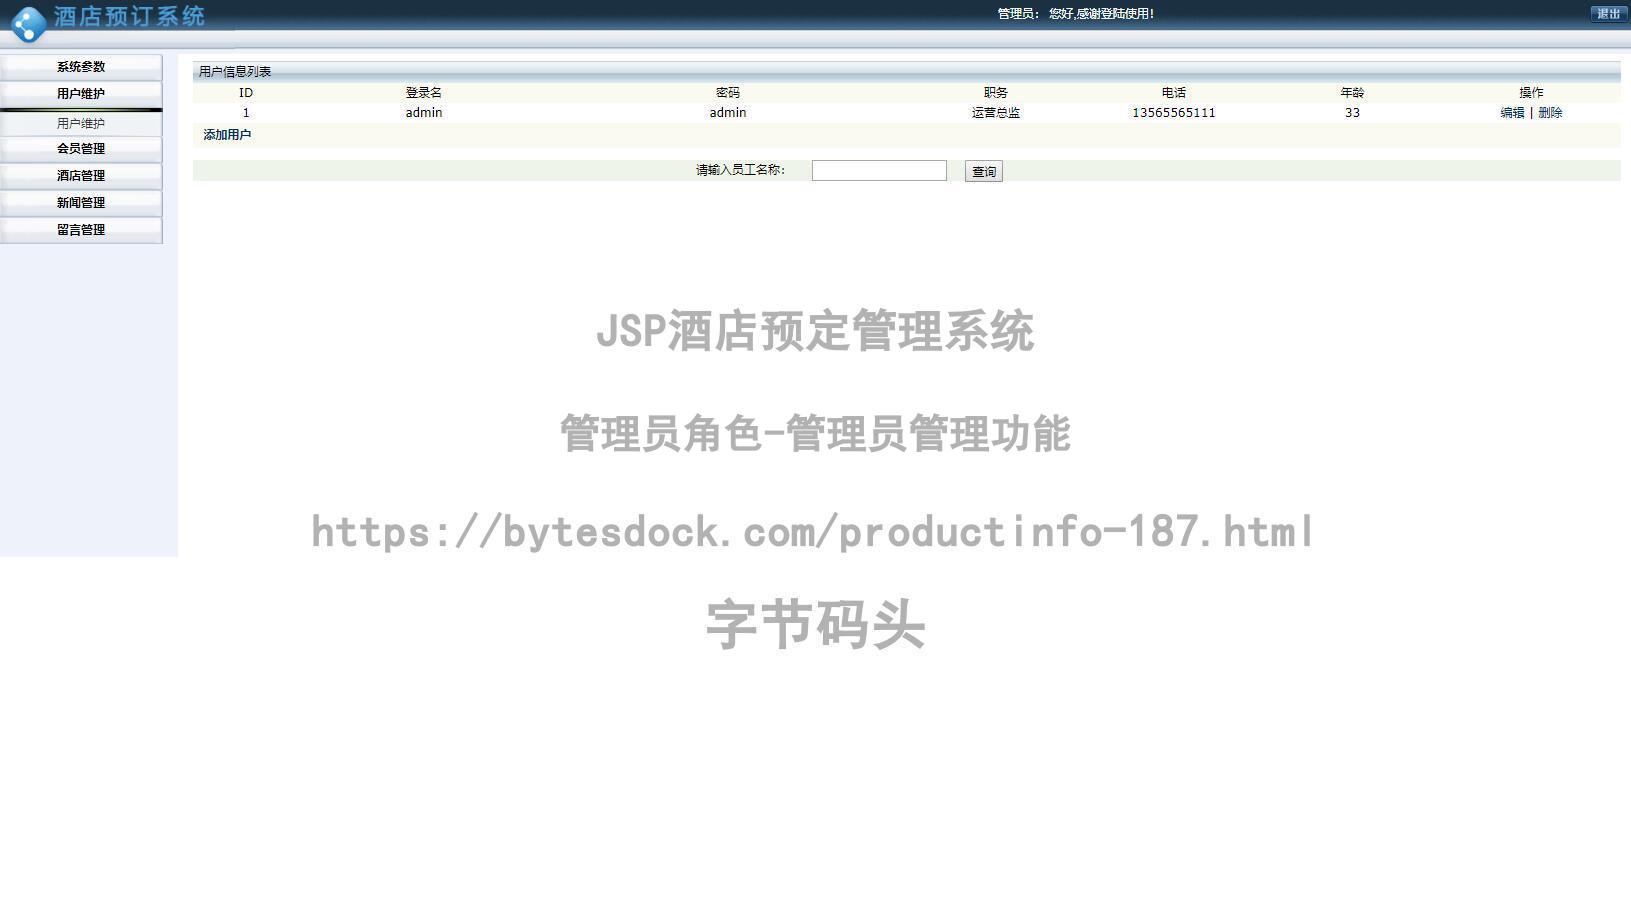Select the age value 33 cell

[x=1352, y=113]
